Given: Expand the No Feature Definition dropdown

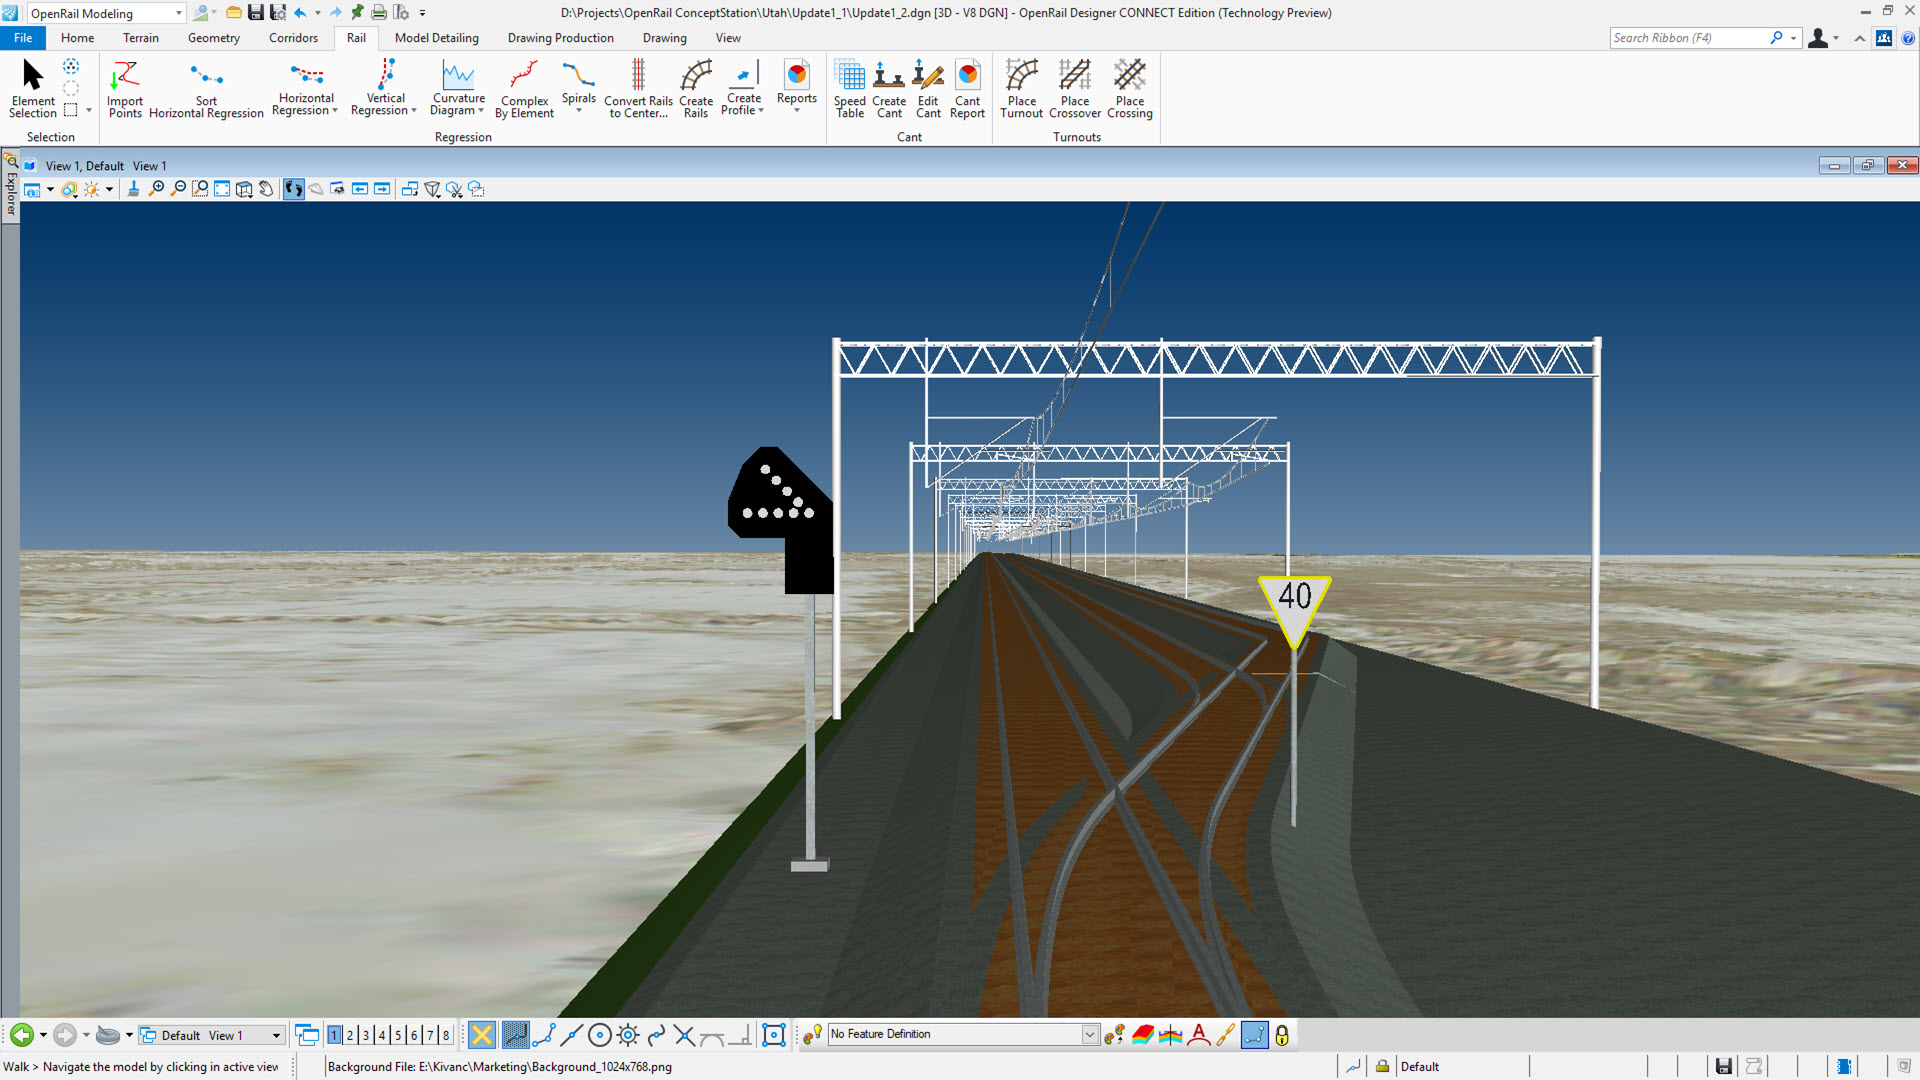Looking at the screenshot, I should (1090, 1035).
